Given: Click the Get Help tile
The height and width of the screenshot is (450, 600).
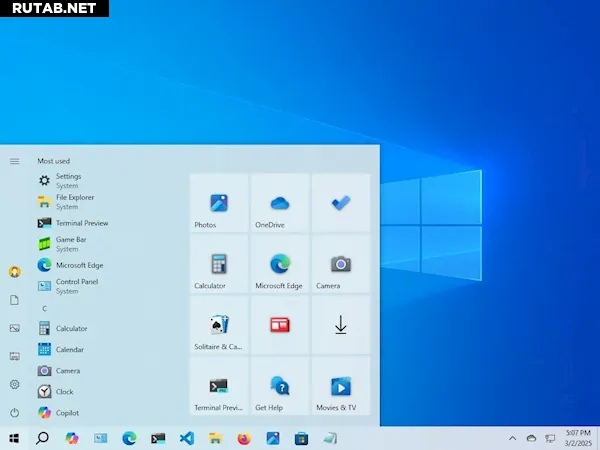Looking at the screenshot, I should tap(280, 386).
